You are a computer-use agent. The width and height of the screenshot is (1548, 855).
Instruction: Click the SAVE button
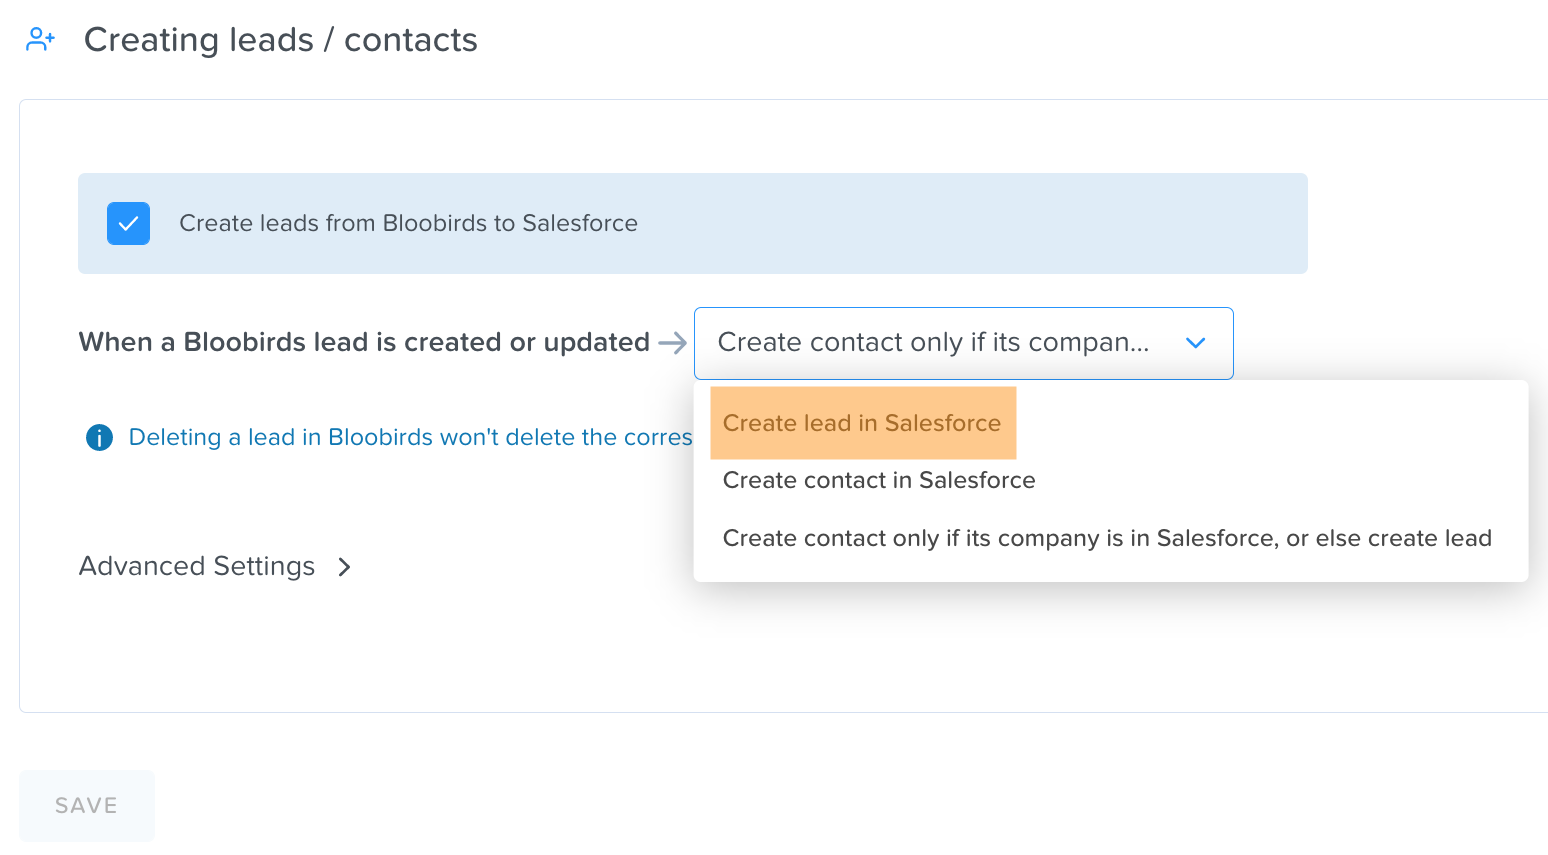(87, 805)
